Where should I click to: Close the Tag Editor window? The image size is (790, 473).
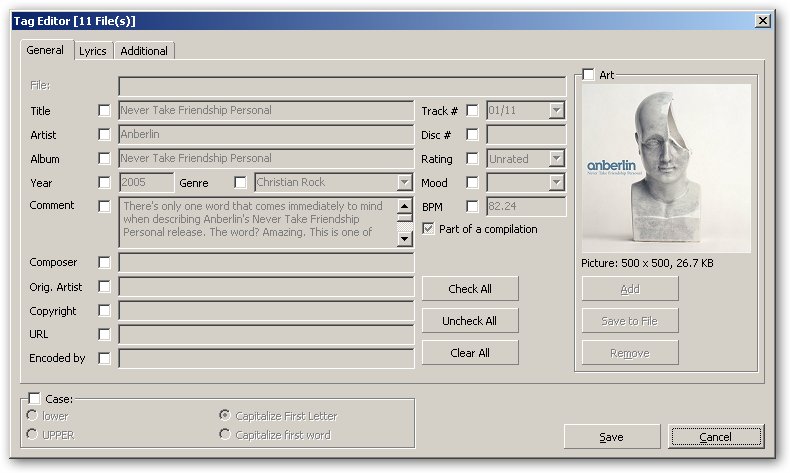762,20
